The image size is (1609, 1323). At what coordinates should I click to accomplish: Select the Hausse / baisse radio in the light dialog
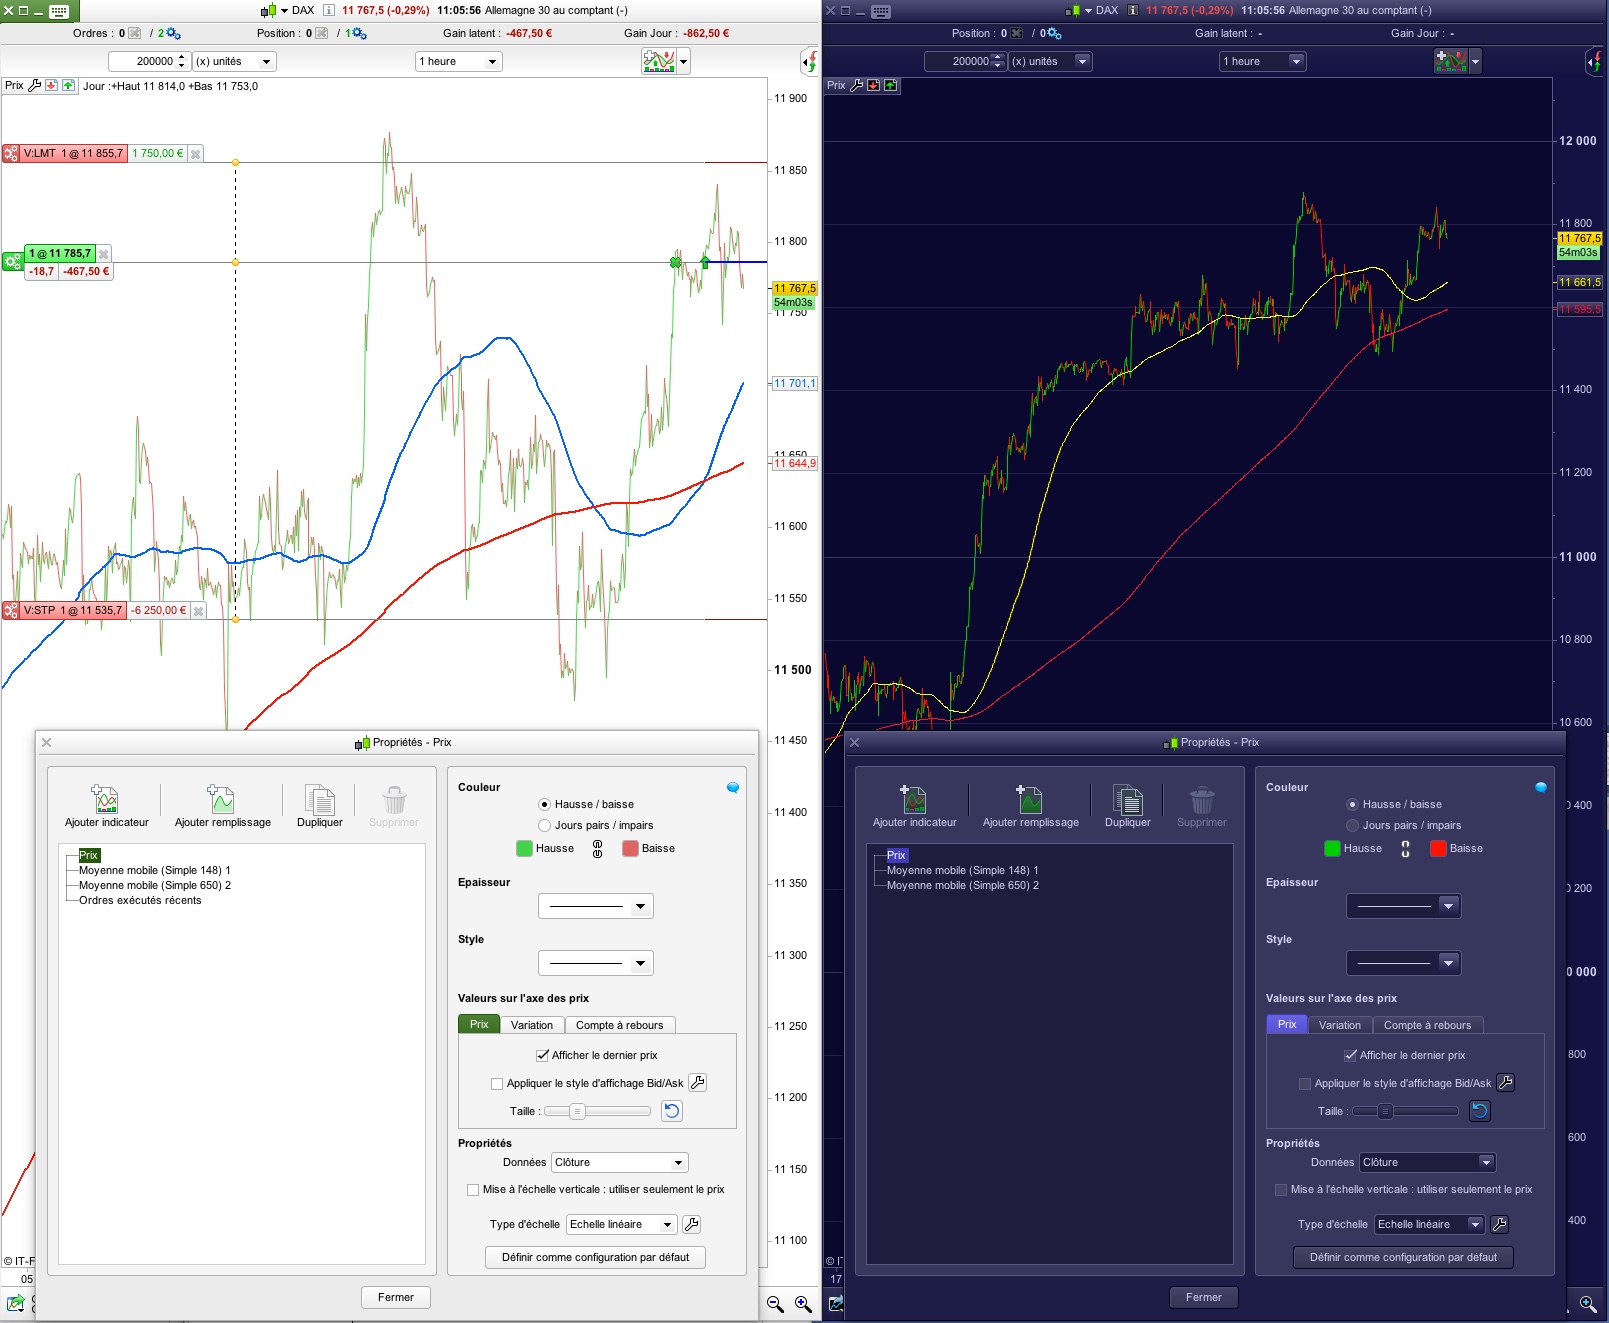pos(544,804)
